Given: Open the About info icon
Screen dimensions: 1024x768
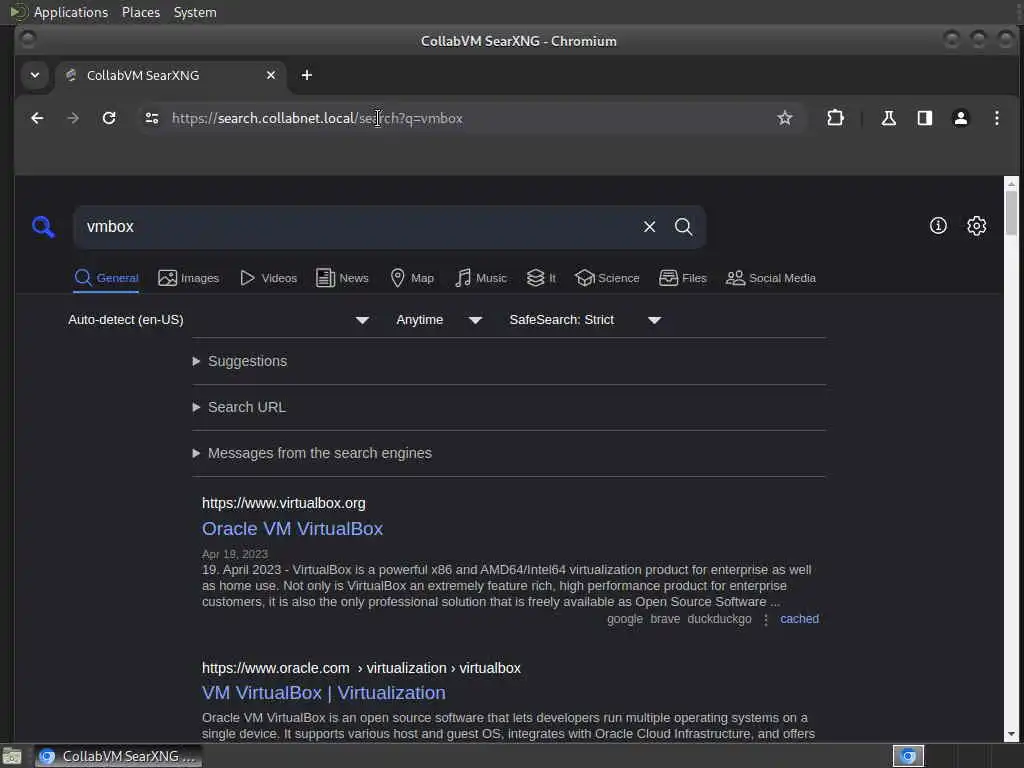Looking at the screenshot, I should tap(938, 226).
